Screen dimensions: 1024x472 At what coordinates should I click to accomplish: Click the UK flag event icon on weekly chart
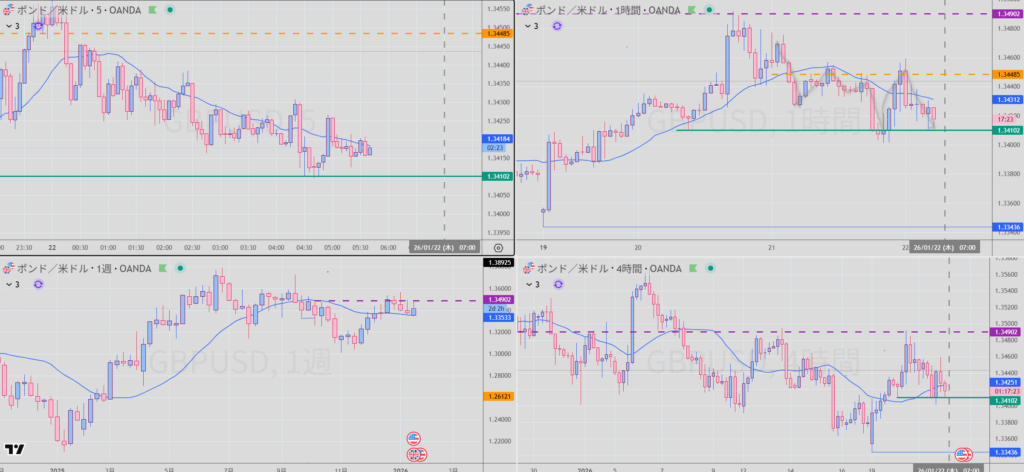pos(414,454)
